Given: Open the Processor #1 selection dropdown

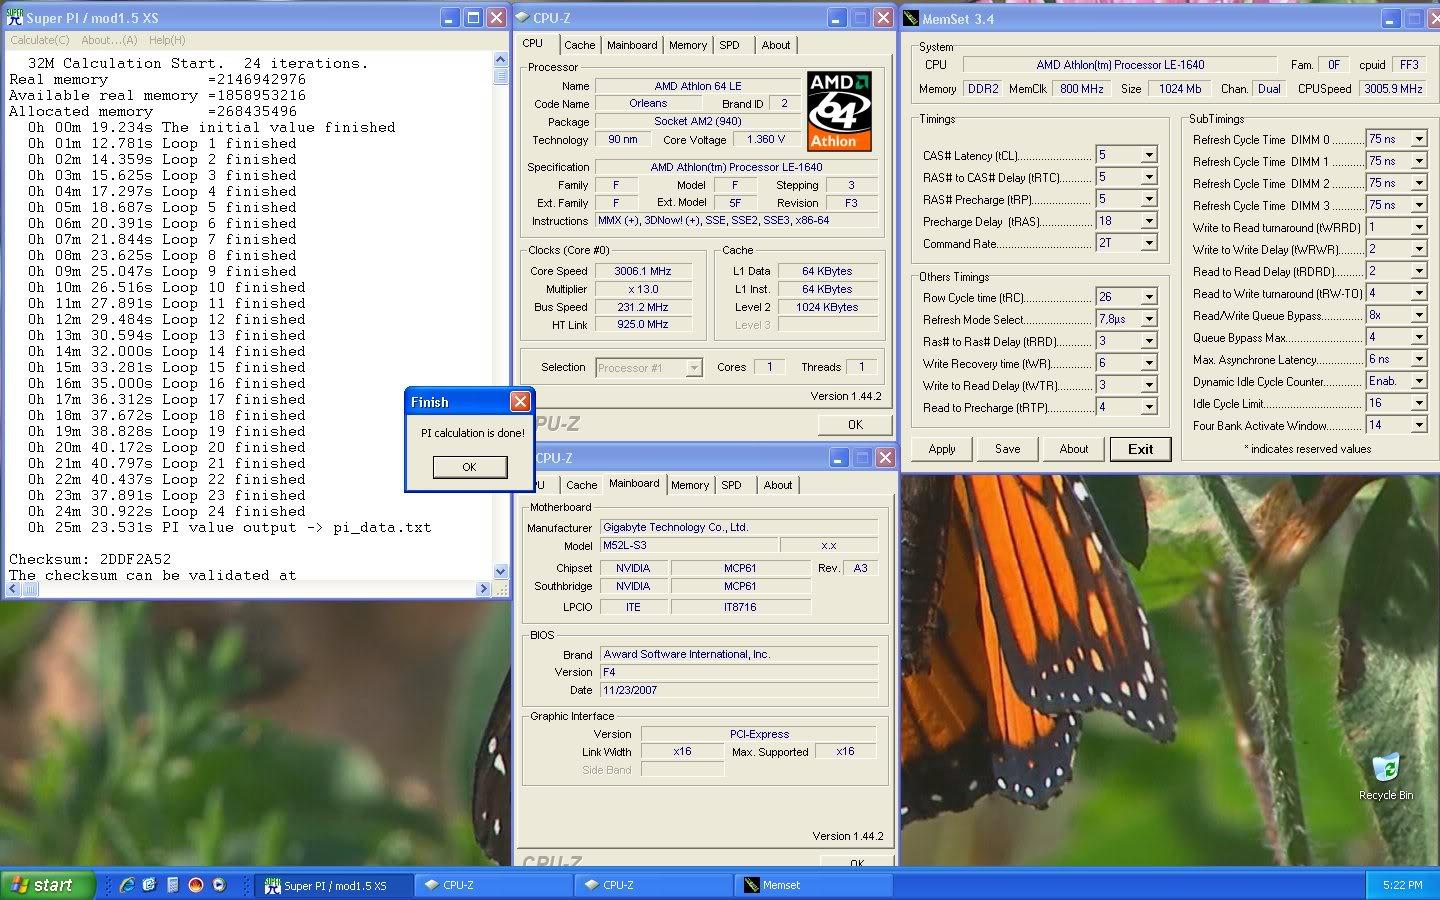Looking at the screenshot, I should coord(694,368).
